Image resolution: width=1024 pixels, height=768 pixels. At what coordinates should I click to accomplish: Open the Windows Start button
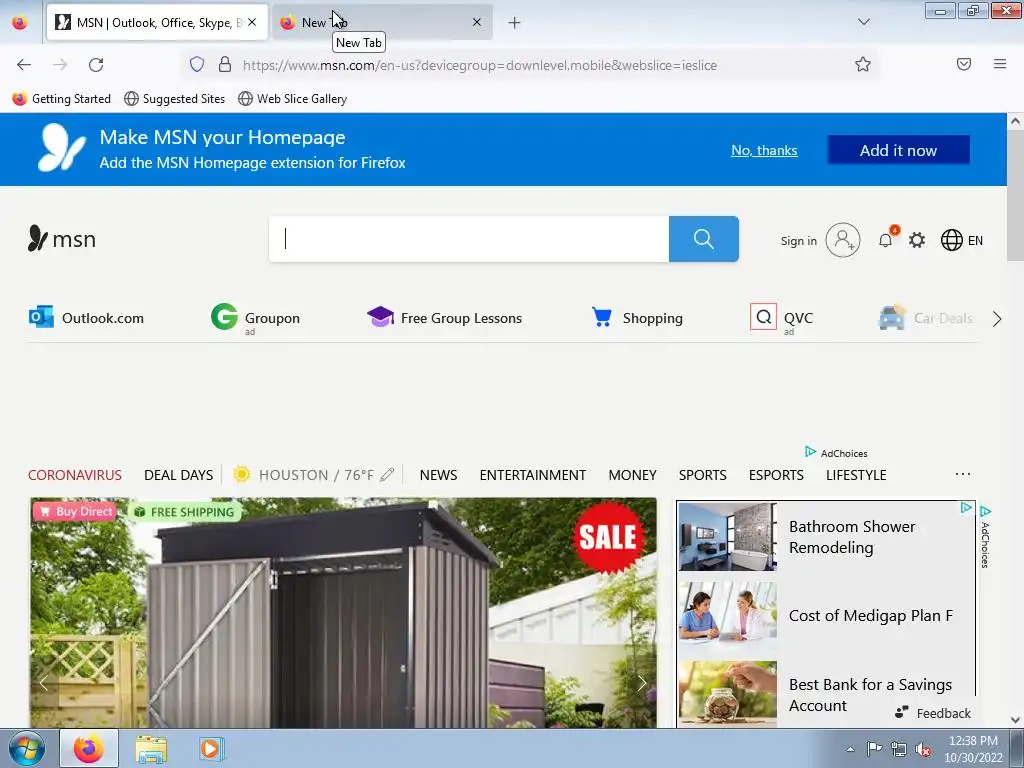pos(27,748)
